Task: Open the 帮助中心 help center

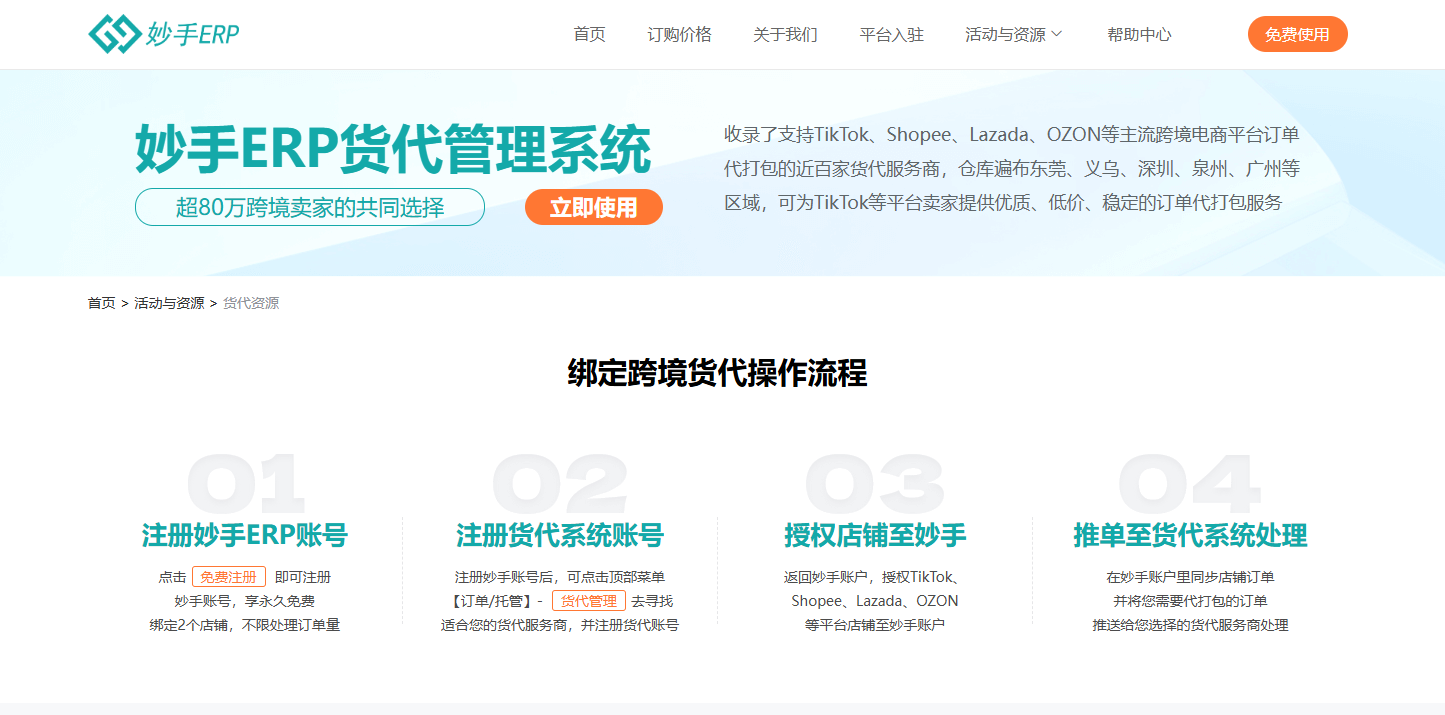Action: [x=1139, y=34]
